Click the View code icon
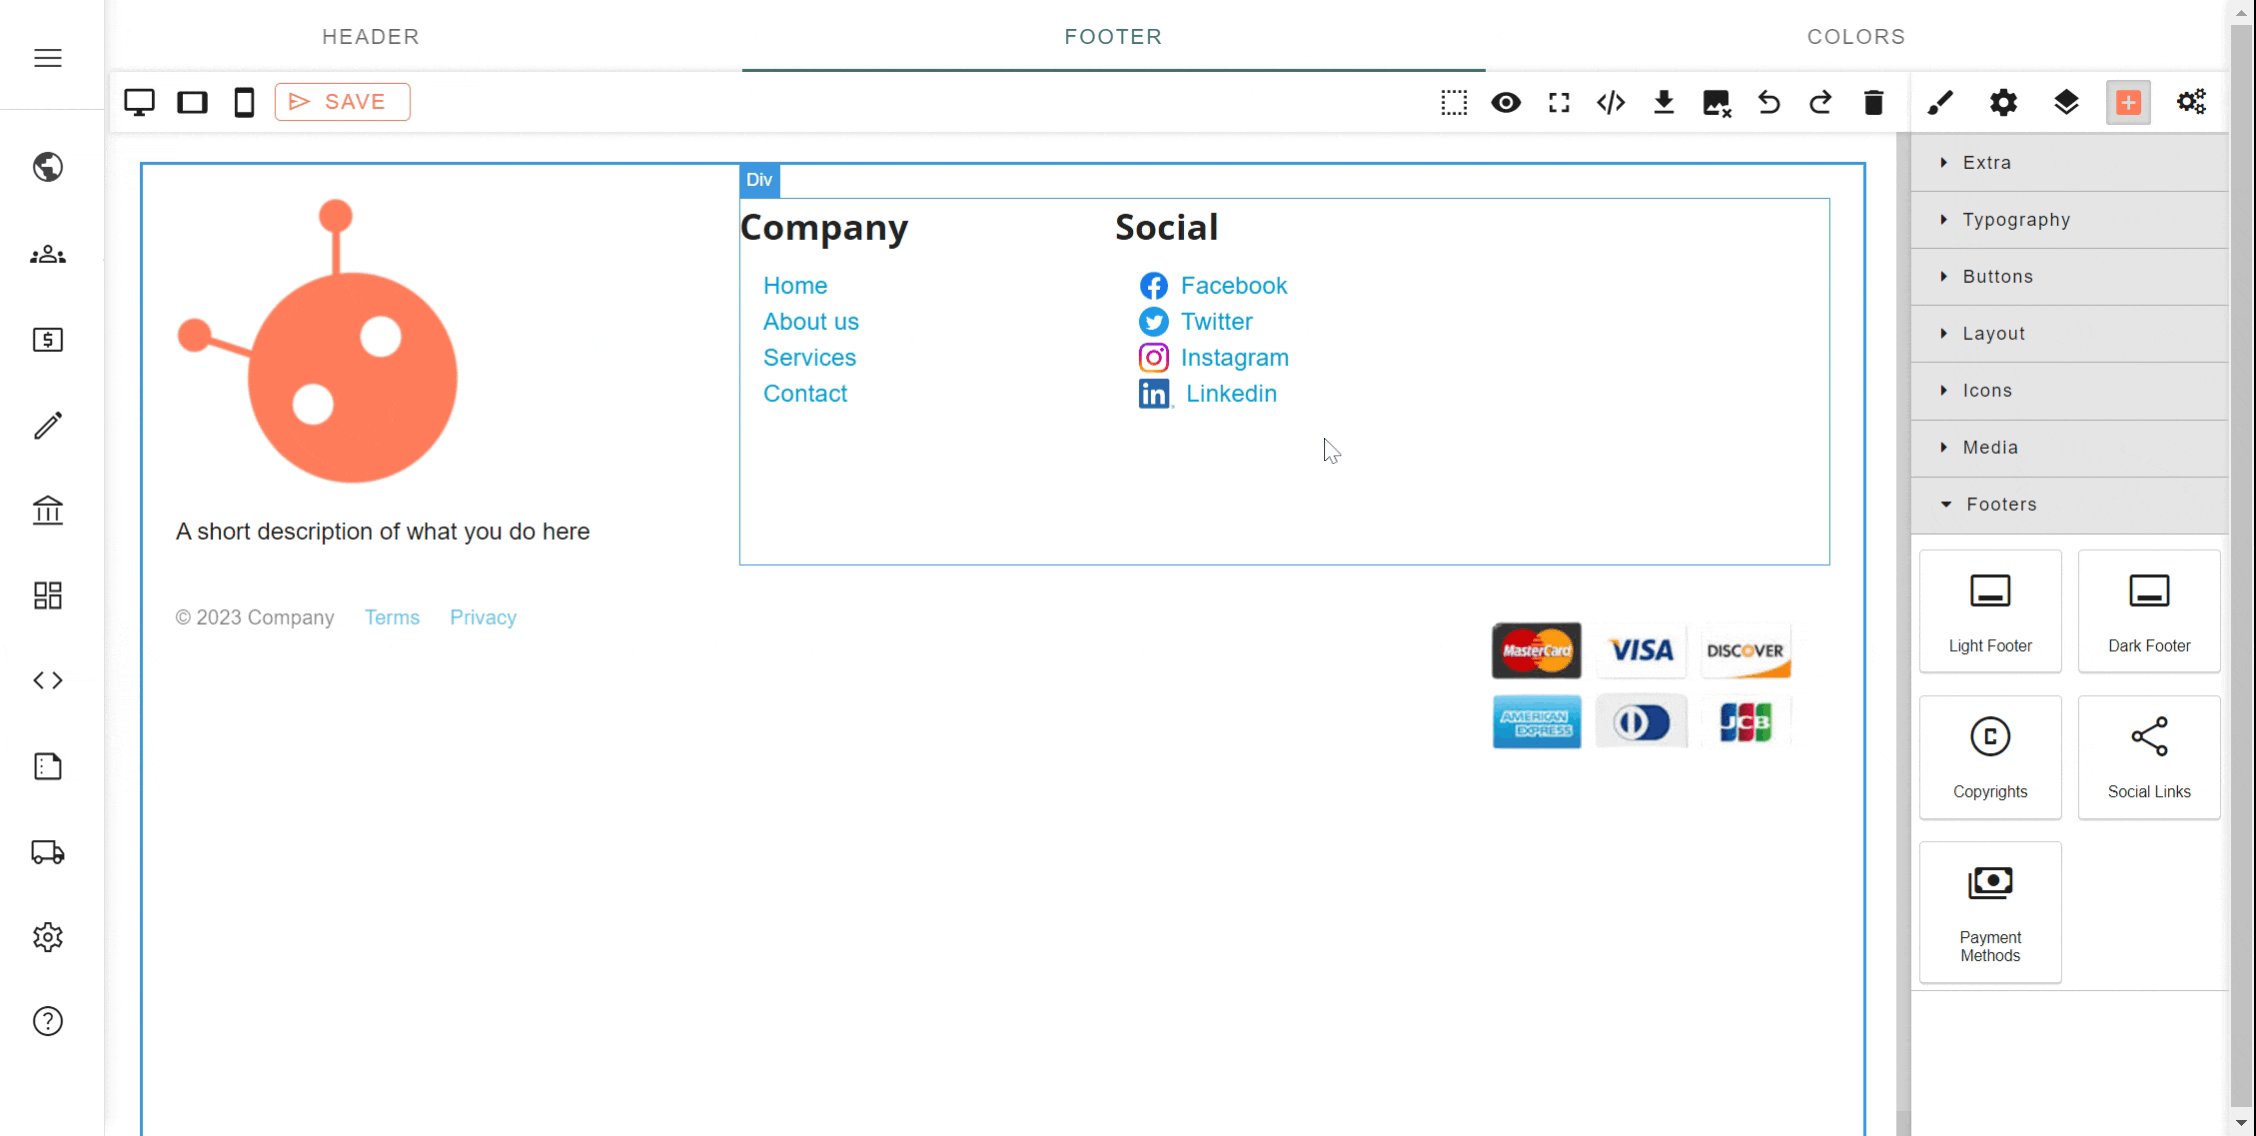 tap(1611, 102)
